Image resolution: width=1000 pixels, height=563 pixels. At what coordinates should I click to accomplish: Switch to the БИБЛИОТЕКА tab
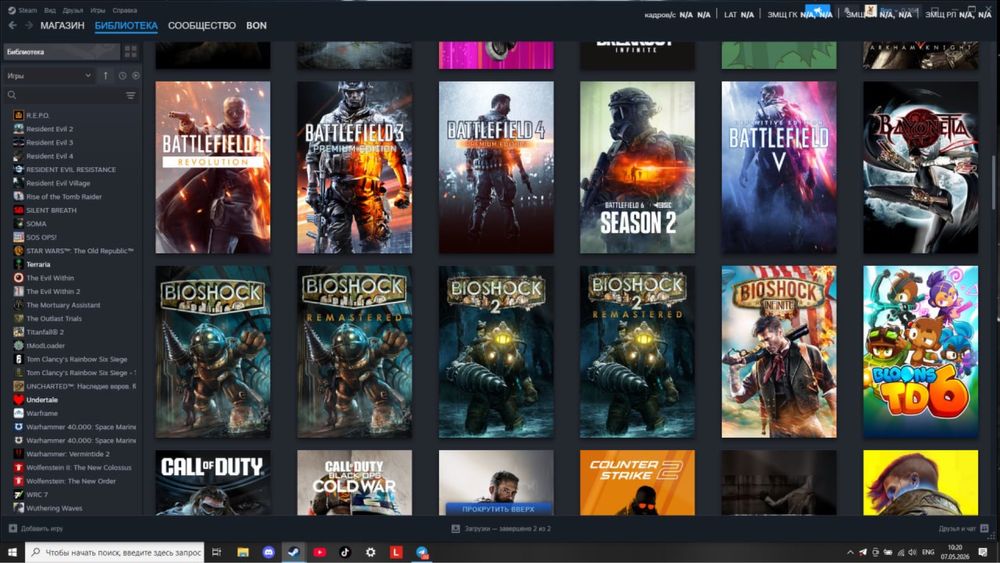[126, 26]
